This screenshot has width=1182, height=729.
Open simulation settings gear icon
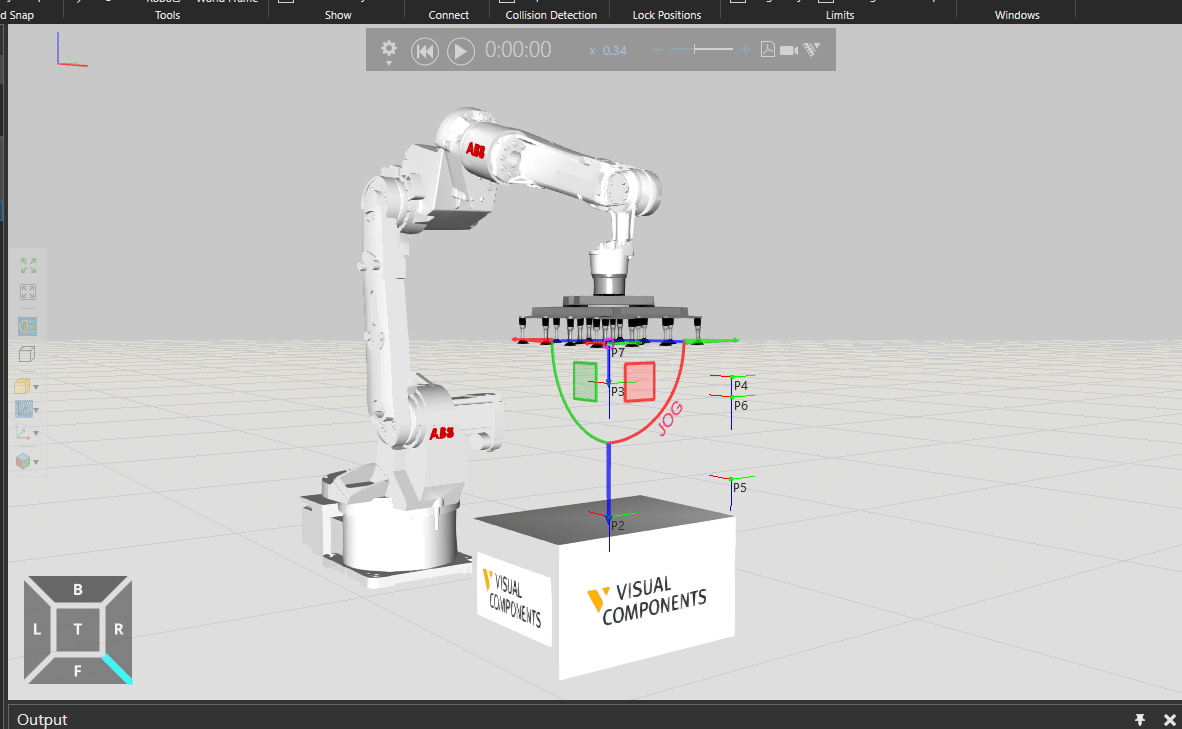(389, 50)
